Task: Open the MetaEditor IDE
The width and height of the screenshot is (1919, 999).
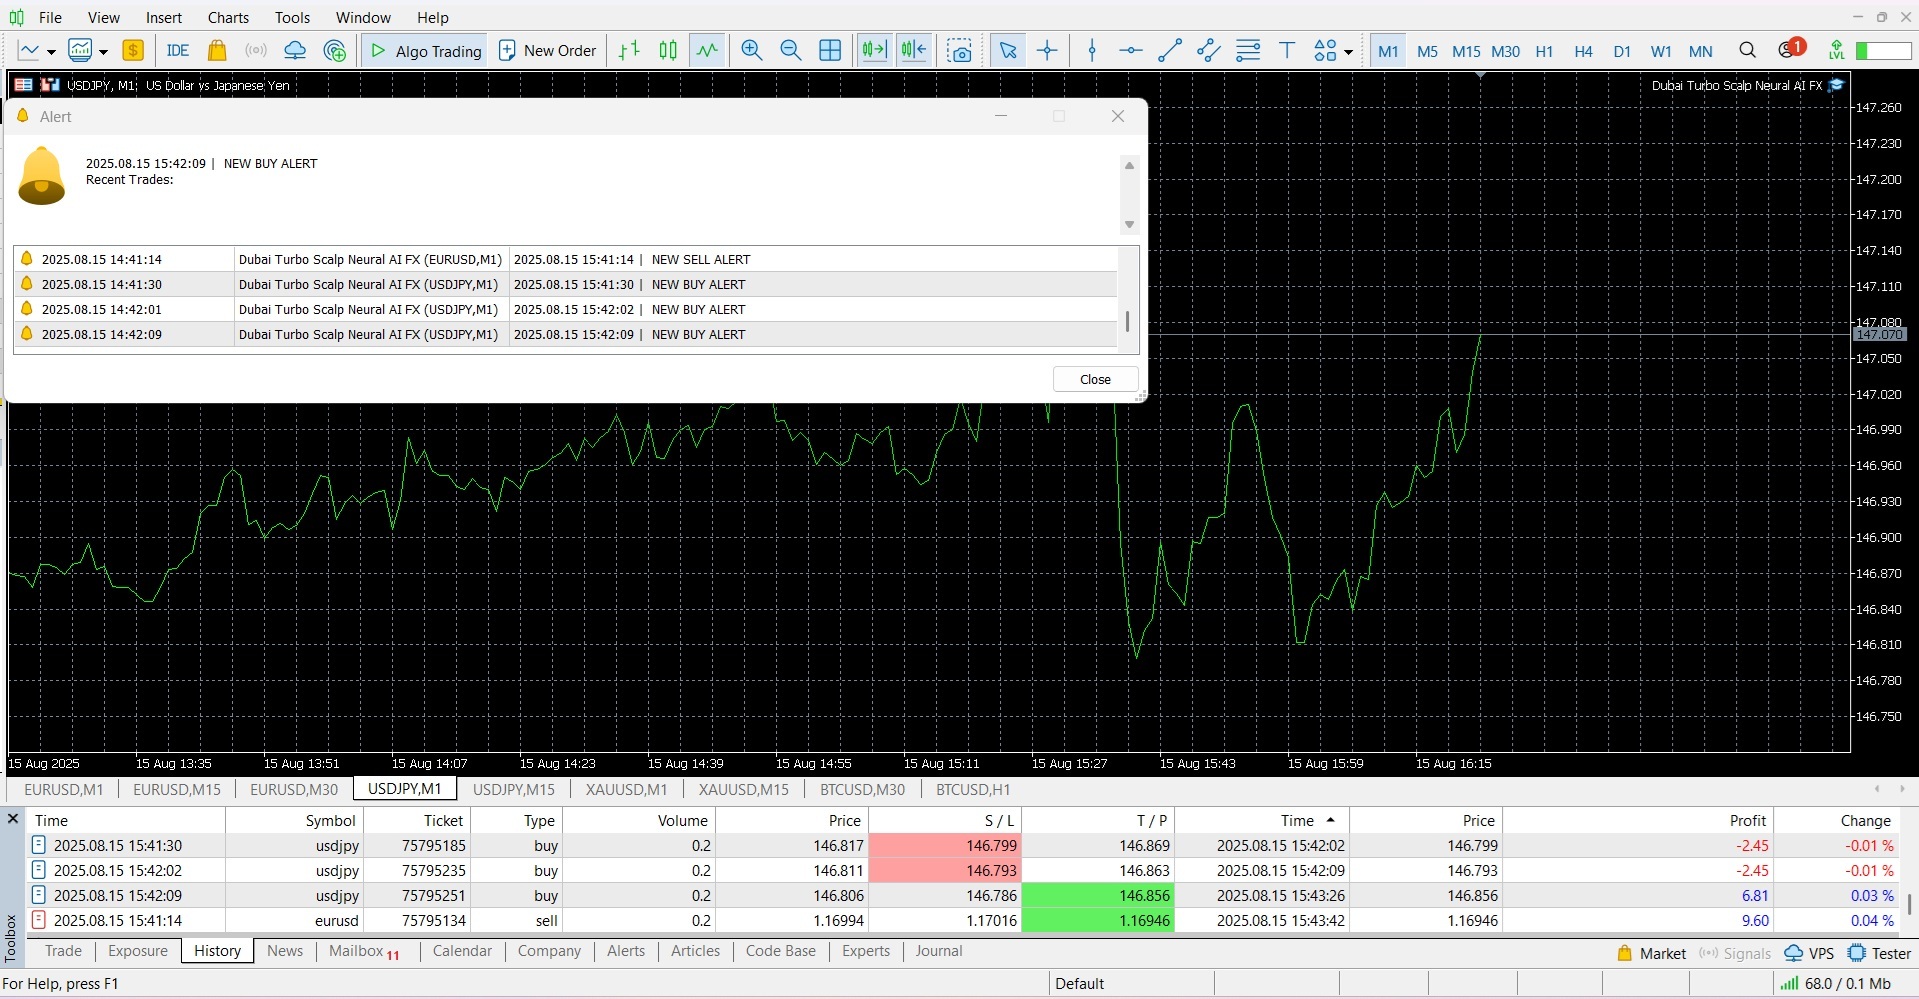Action: click(178, 51)
